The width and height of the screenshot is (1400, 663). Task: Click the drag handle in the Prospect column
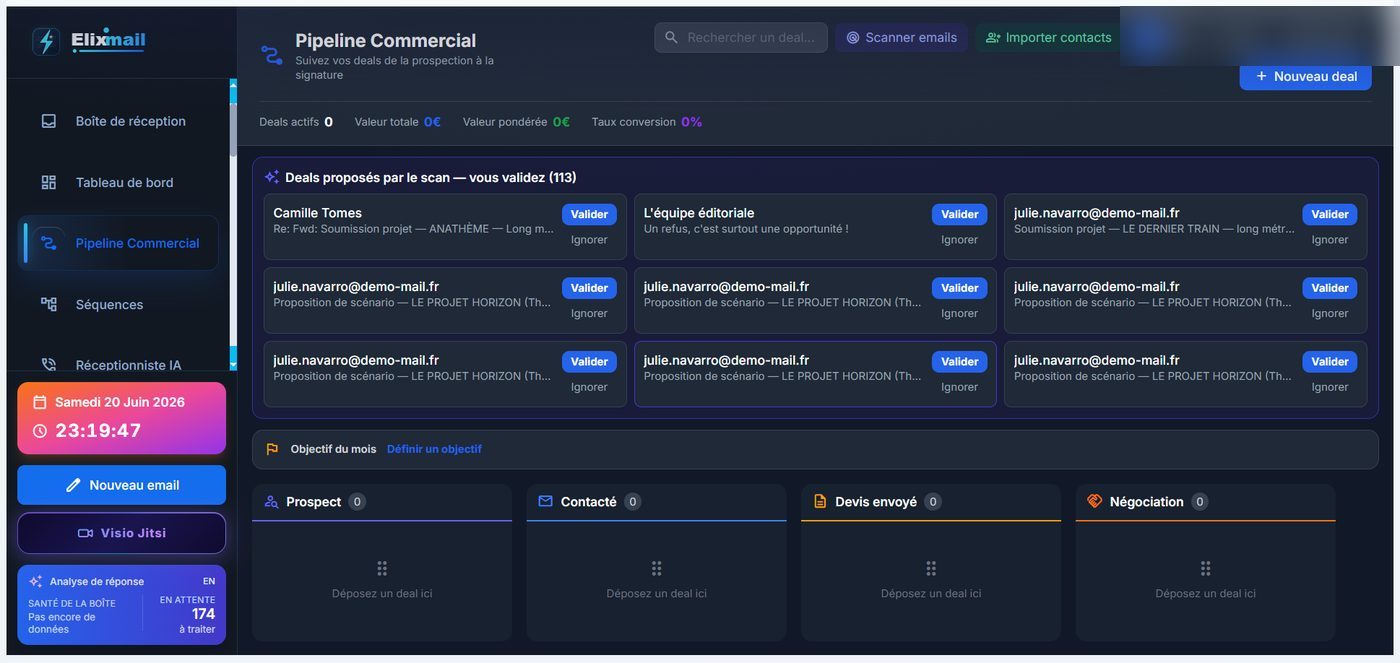382,568
